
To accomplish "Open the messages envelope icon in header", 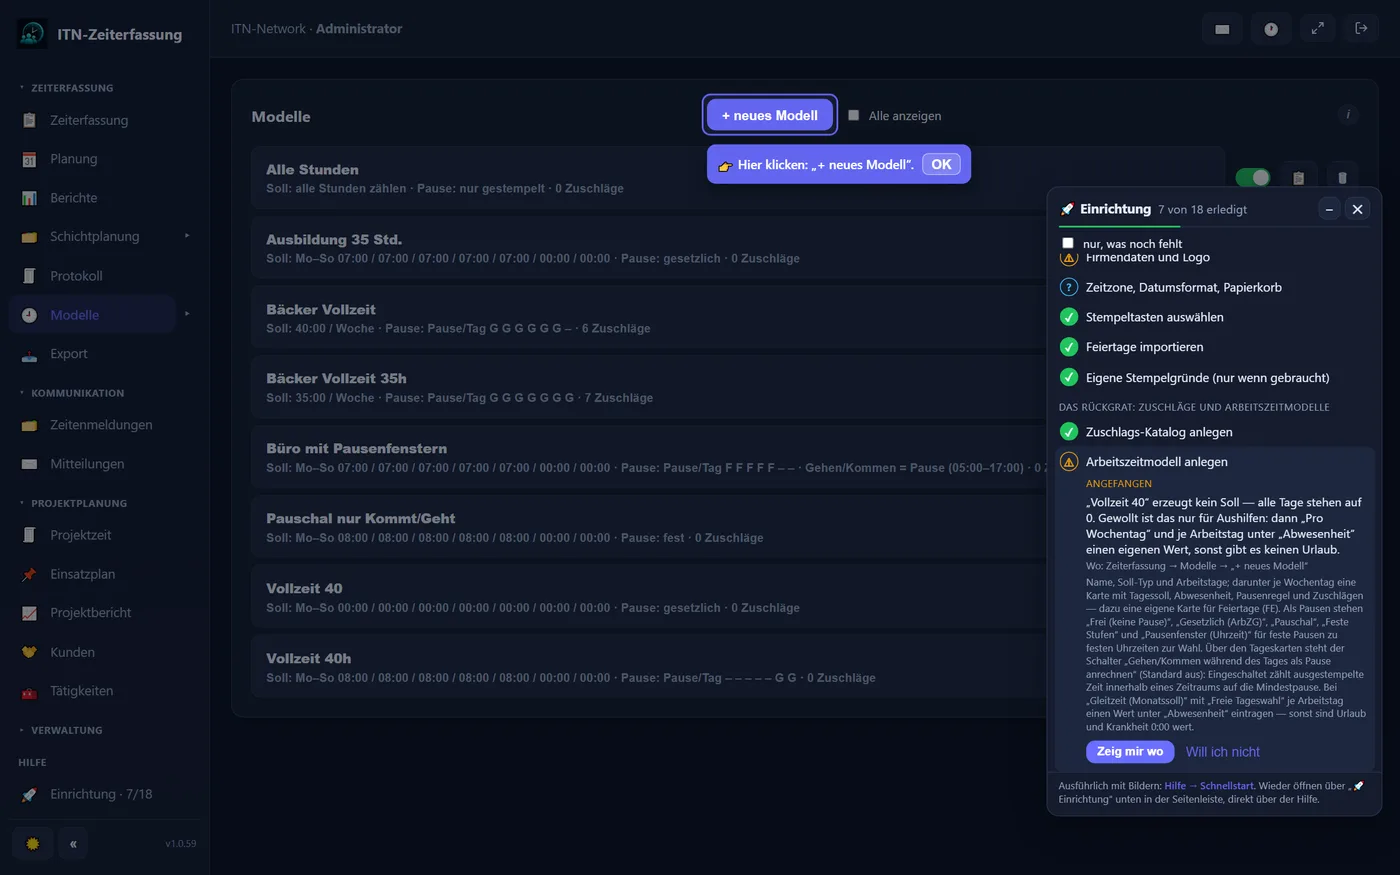I will (1222, 29).
